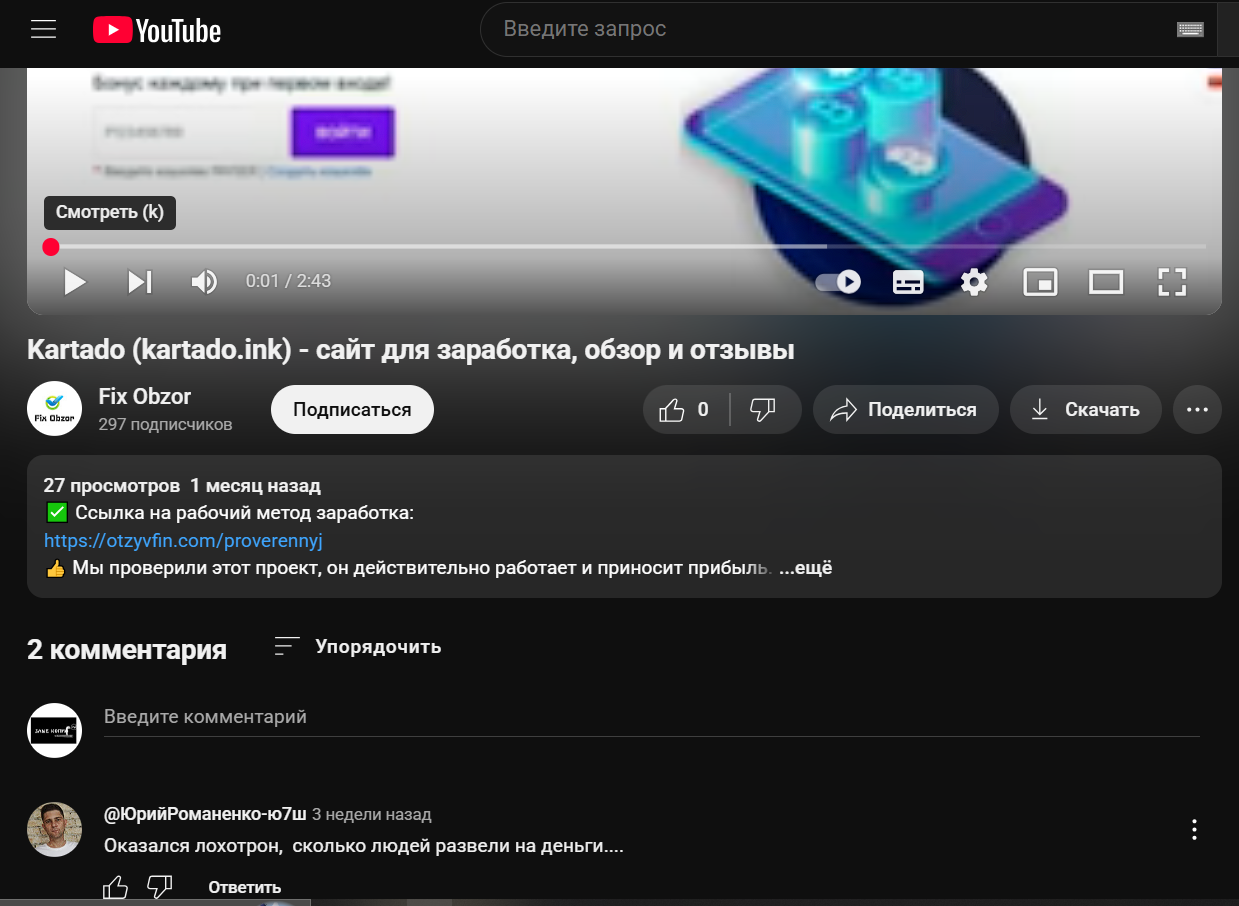Viewport: 1239px width, 906px height.
Task: Click '297 подписчиков' subscriber count
Action: pos(165,424)
